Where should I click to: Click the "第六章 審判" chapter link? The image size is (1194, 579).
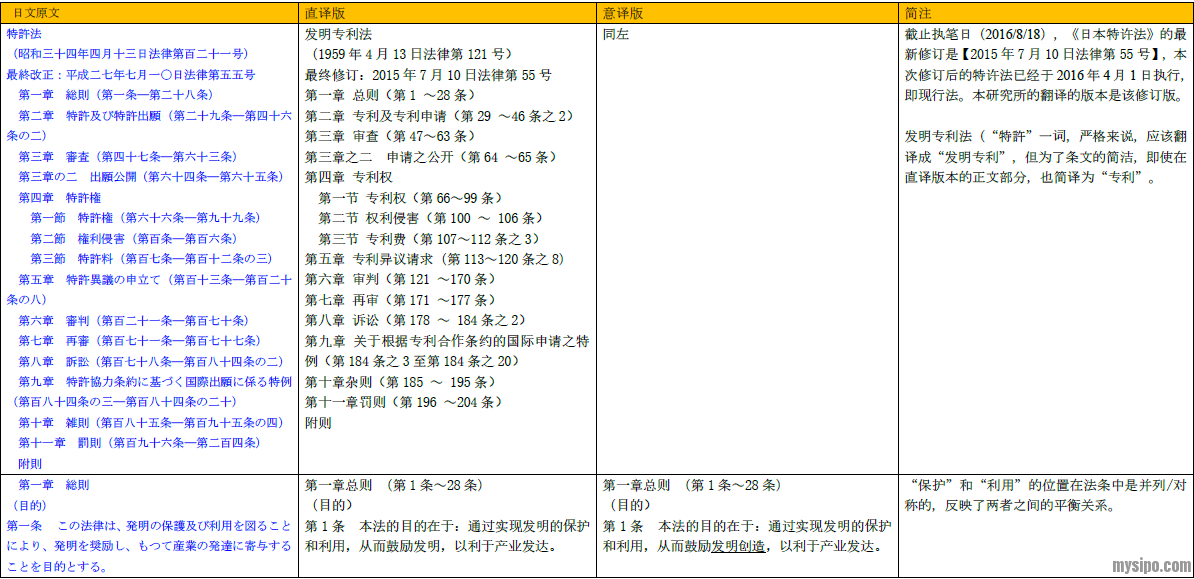click(x=133, y=320)
